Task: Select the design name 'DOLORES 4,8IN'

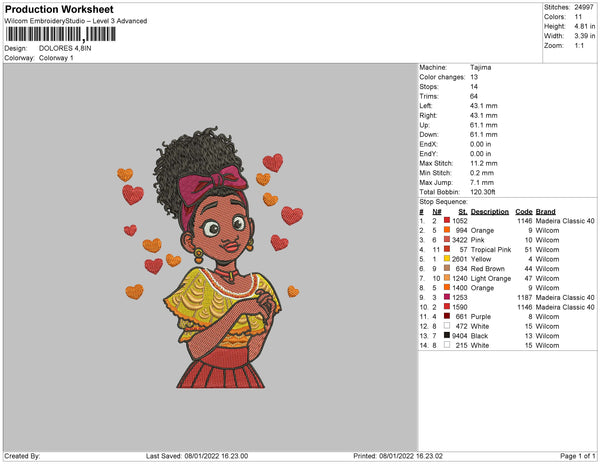Action: point(65,48)
